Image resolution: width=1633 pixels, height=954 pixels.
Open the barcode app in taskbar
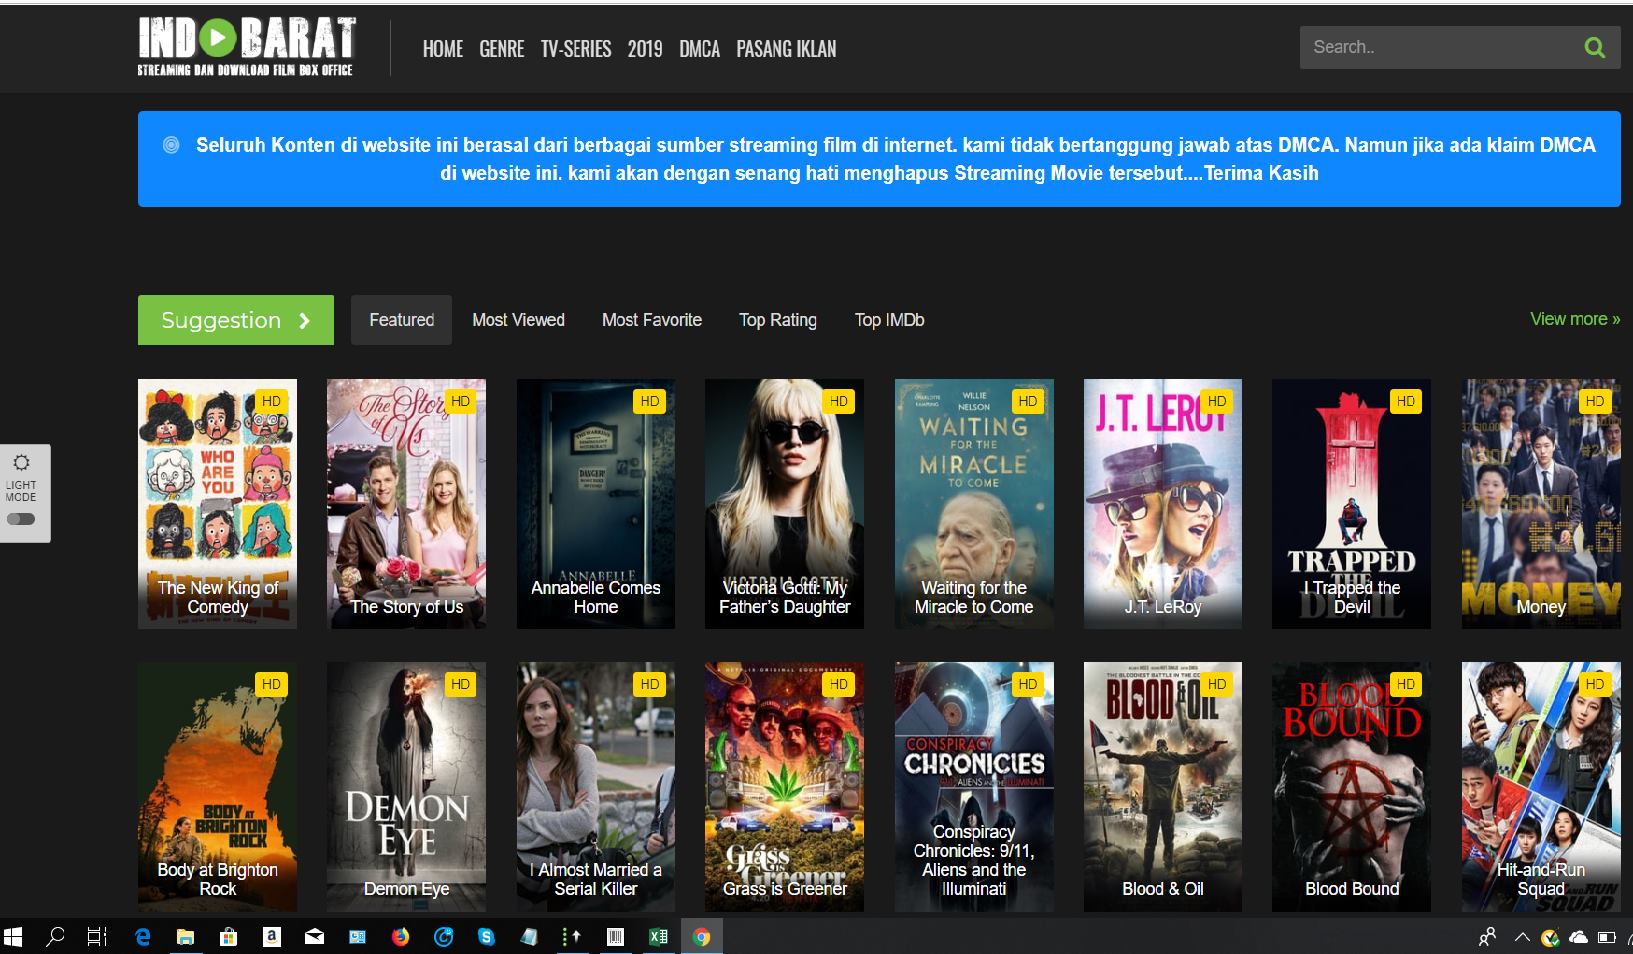point(615,937)
